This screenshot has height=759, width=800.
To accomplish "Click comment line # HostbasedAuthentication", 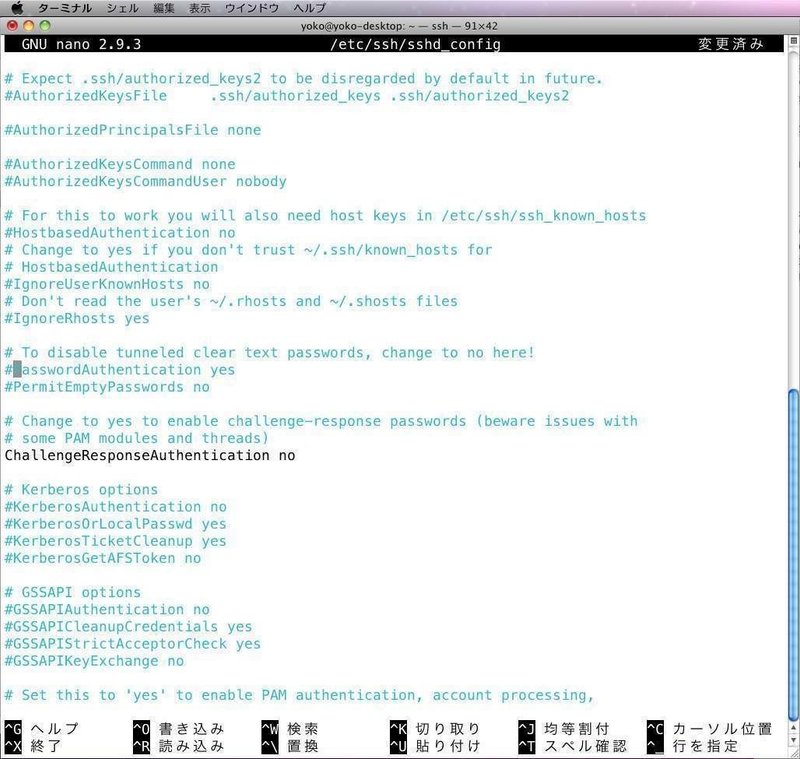I will [x=111, y=267].
